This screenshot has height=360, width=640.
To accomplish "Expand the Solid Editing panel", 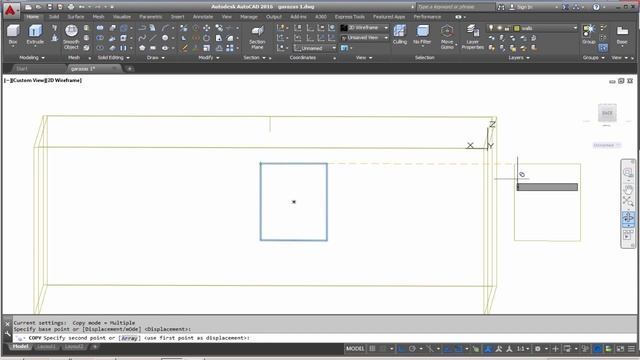I will 113,58.
